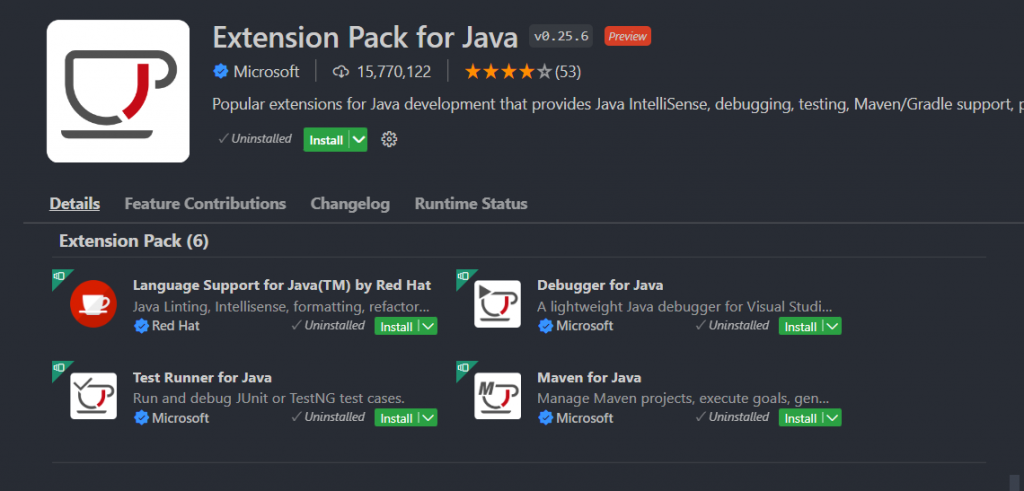Click the Debugger for Java icon
The height and width of the screenshot is (491, 1024).
498,304
